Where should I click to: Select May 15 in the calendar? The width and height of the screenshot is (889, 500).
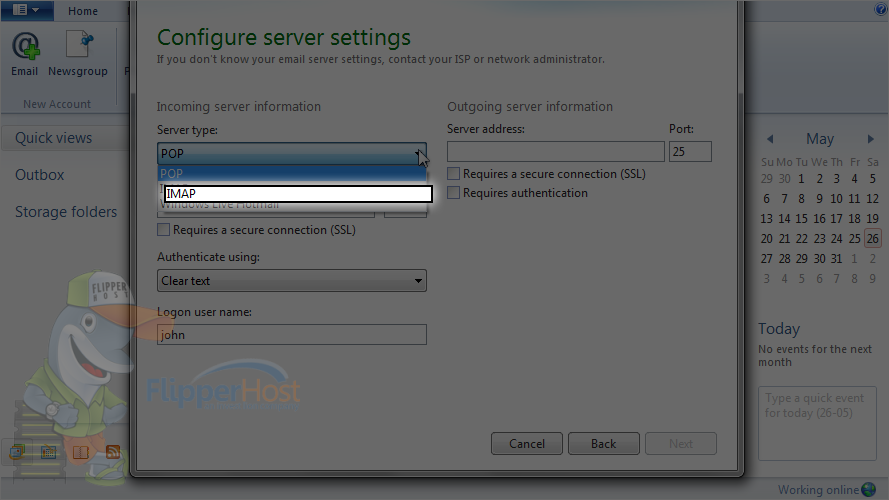pyautogui.click(x=801, y=219)
